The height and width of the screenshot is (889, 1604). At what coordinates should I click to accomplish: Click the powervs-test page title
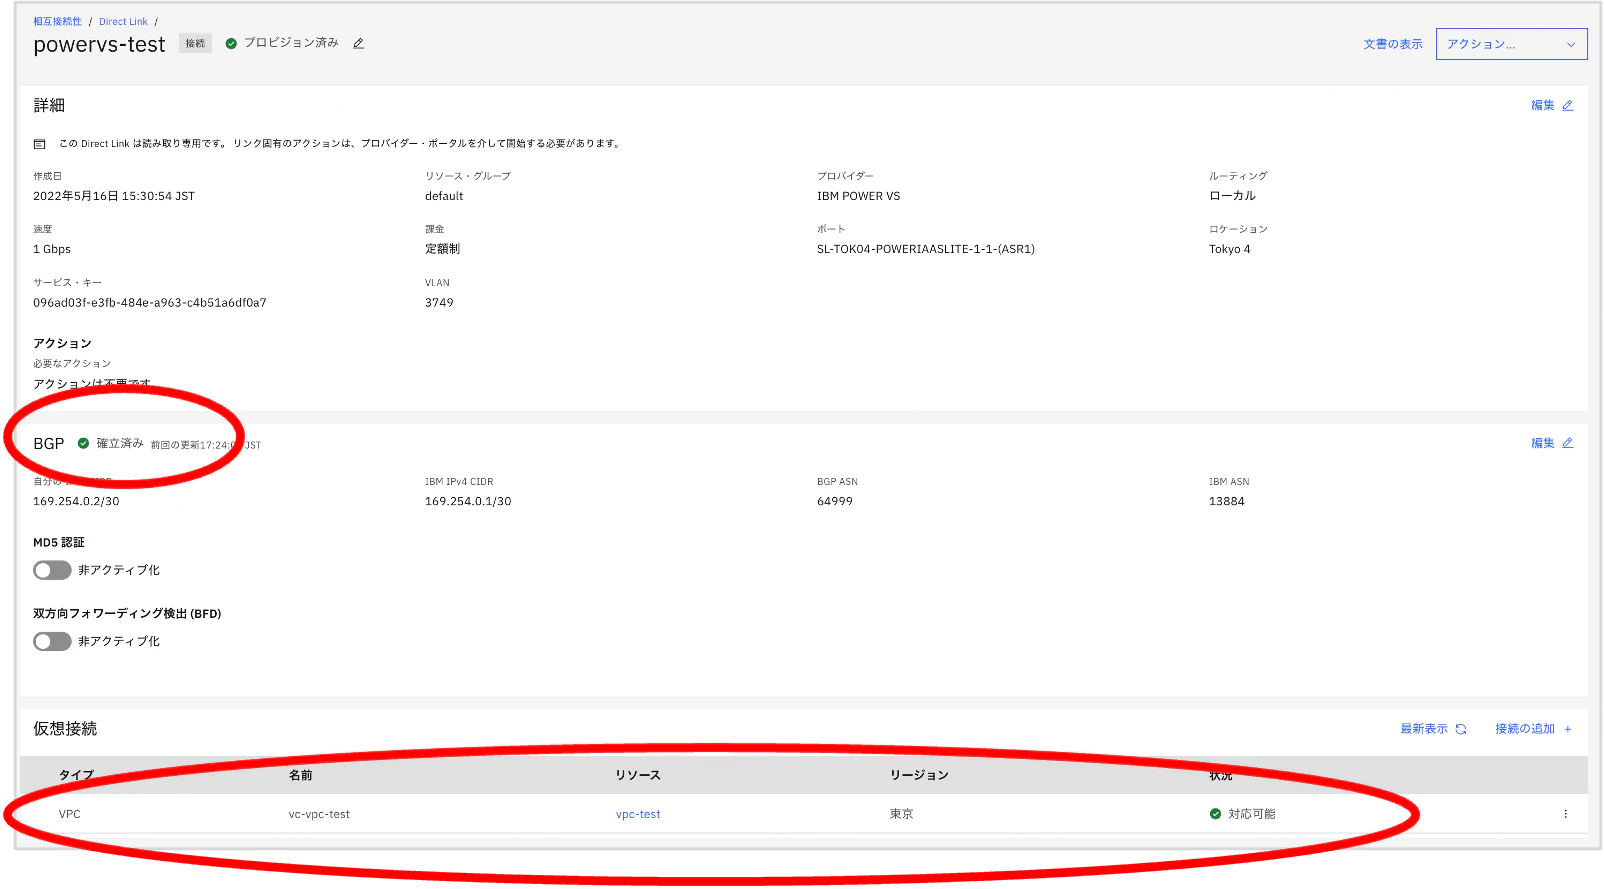[99, 45]
